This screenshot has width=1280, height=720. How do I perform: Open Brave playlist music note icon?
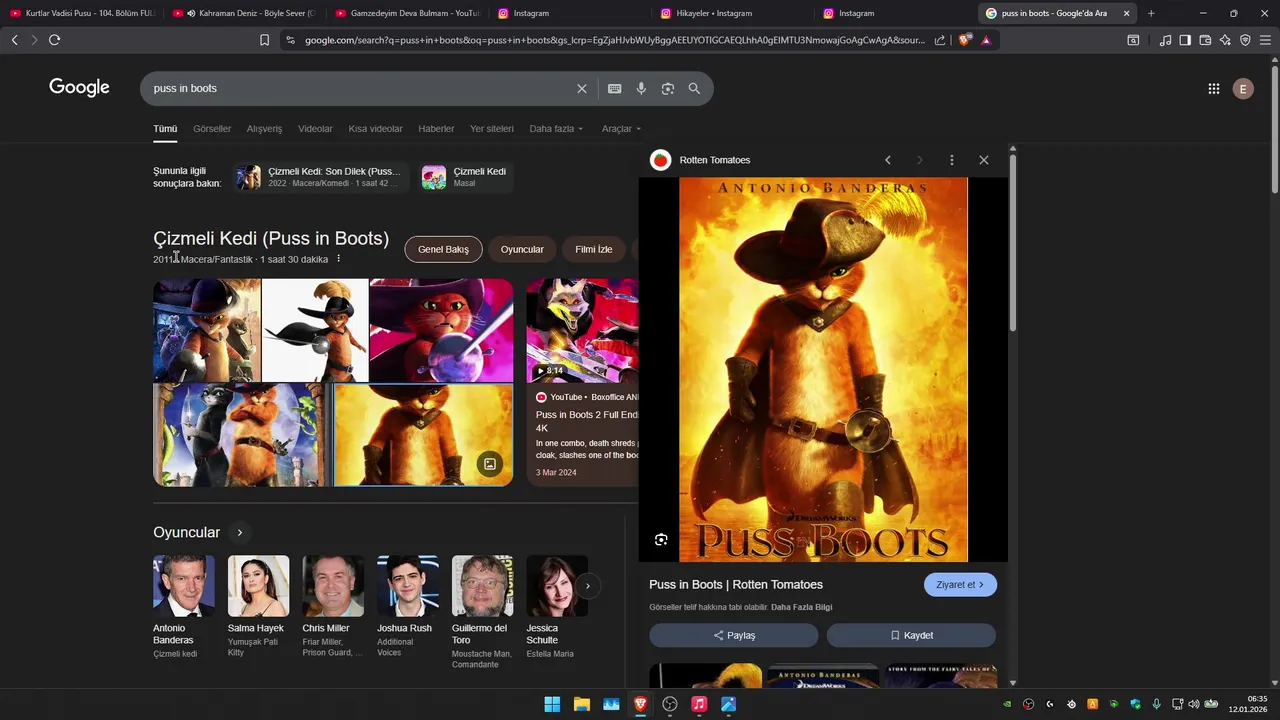[1165, 40]
